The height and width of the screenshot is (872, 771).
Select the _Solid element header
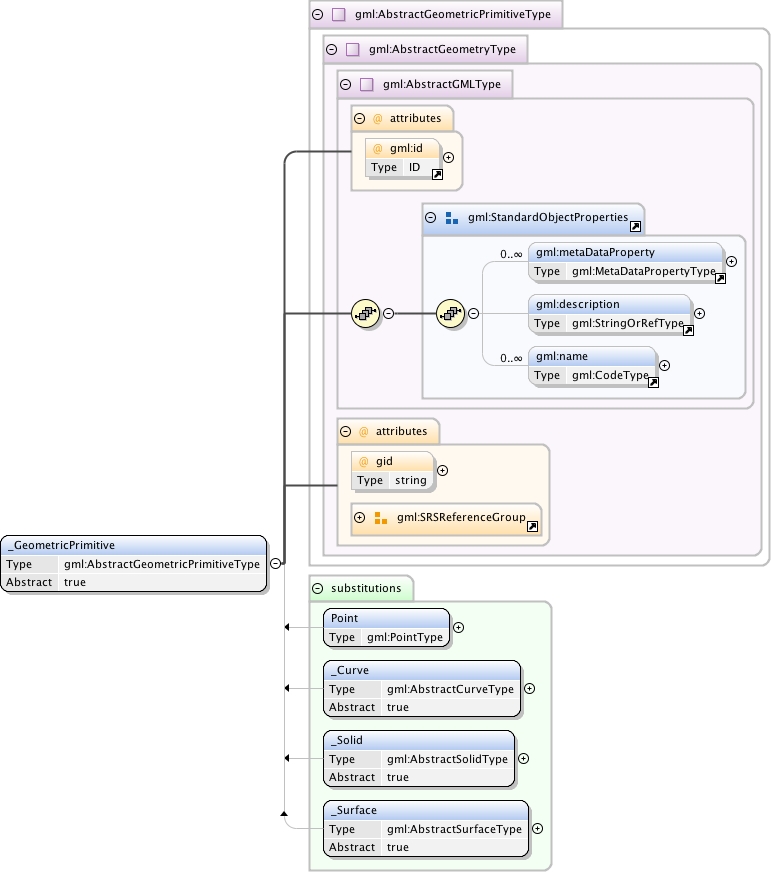419,741
